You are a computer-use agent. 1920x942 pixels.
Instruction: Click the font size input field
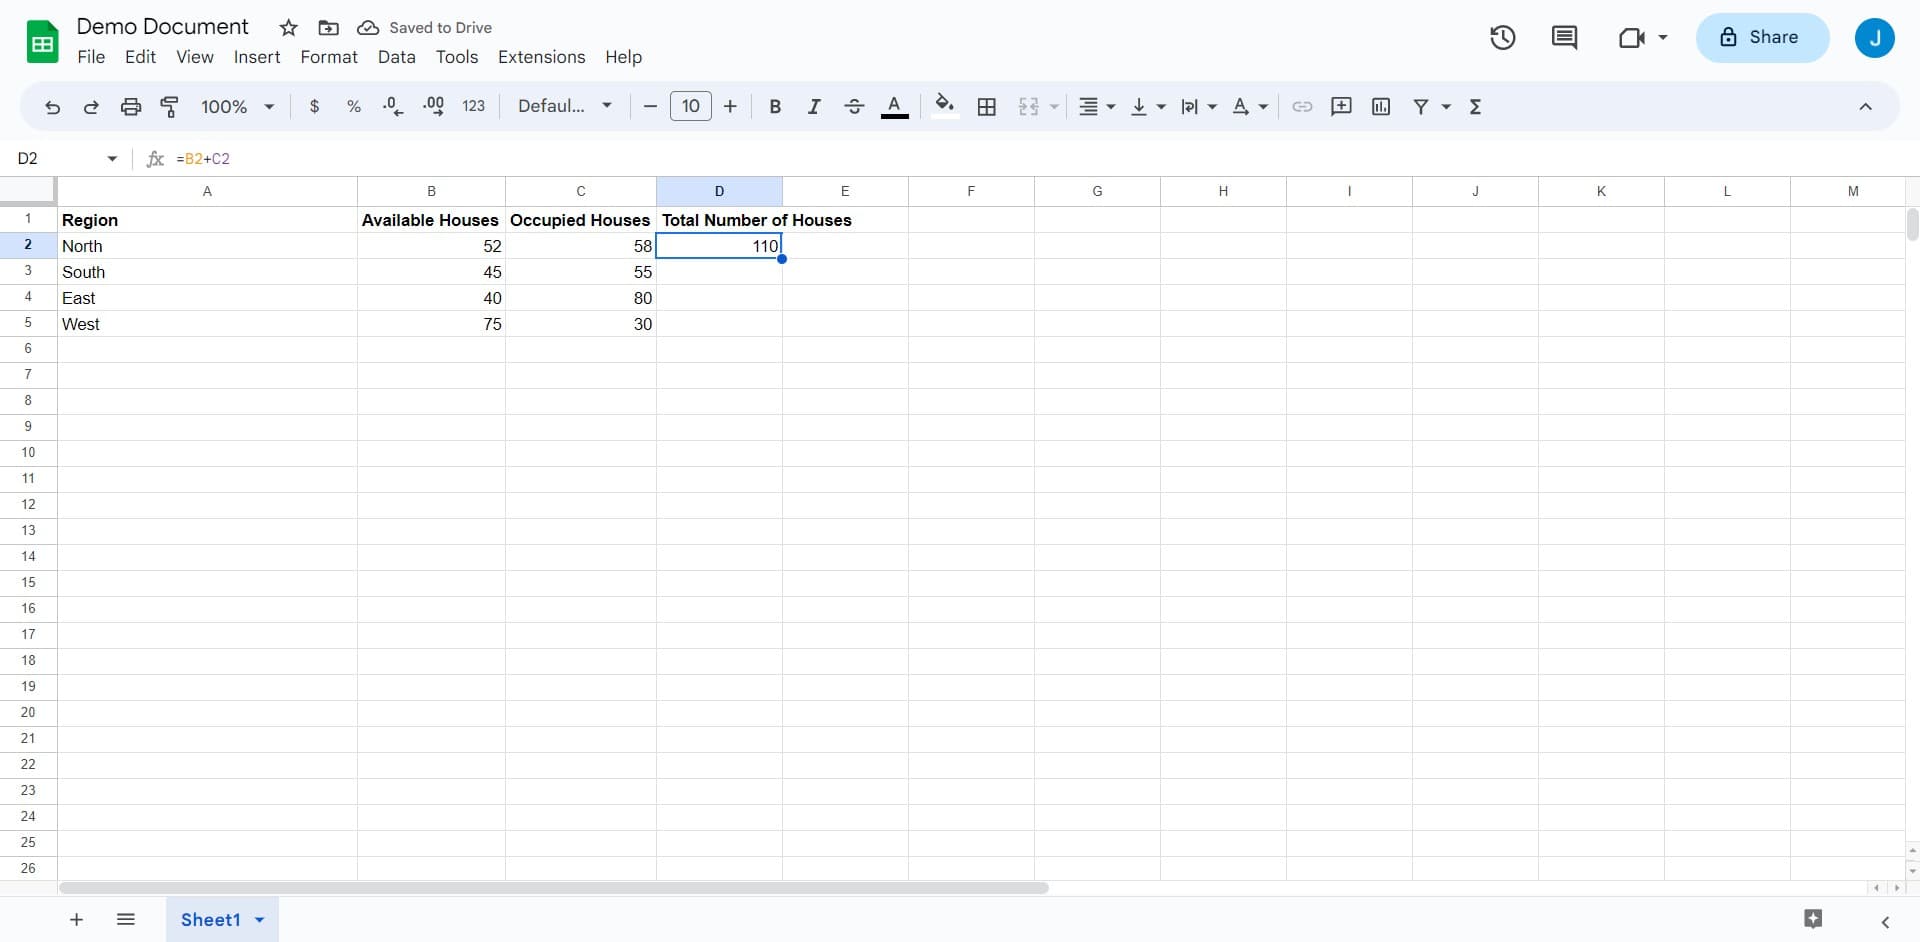pos(690,106)
